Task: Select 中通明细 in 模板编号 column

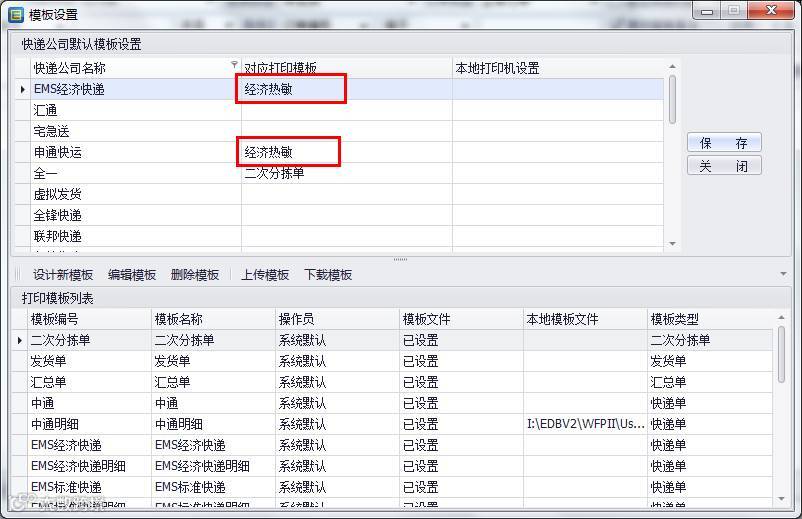Action: coord(90,424)
